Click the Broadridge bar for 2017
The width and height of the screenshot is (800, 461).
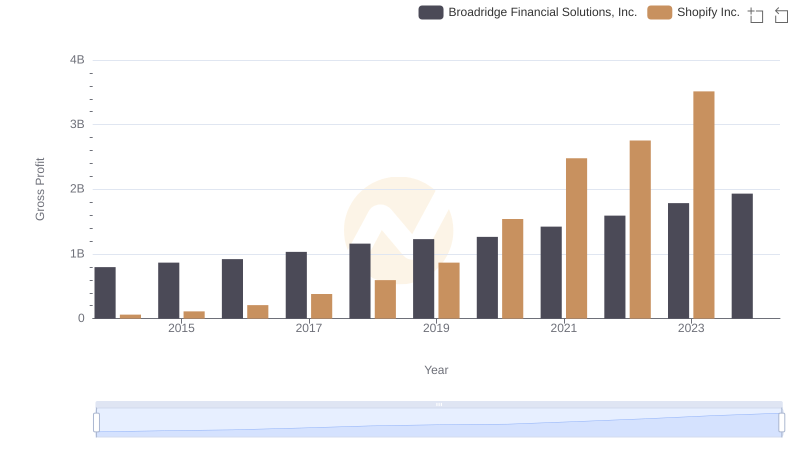pos(296,285)
